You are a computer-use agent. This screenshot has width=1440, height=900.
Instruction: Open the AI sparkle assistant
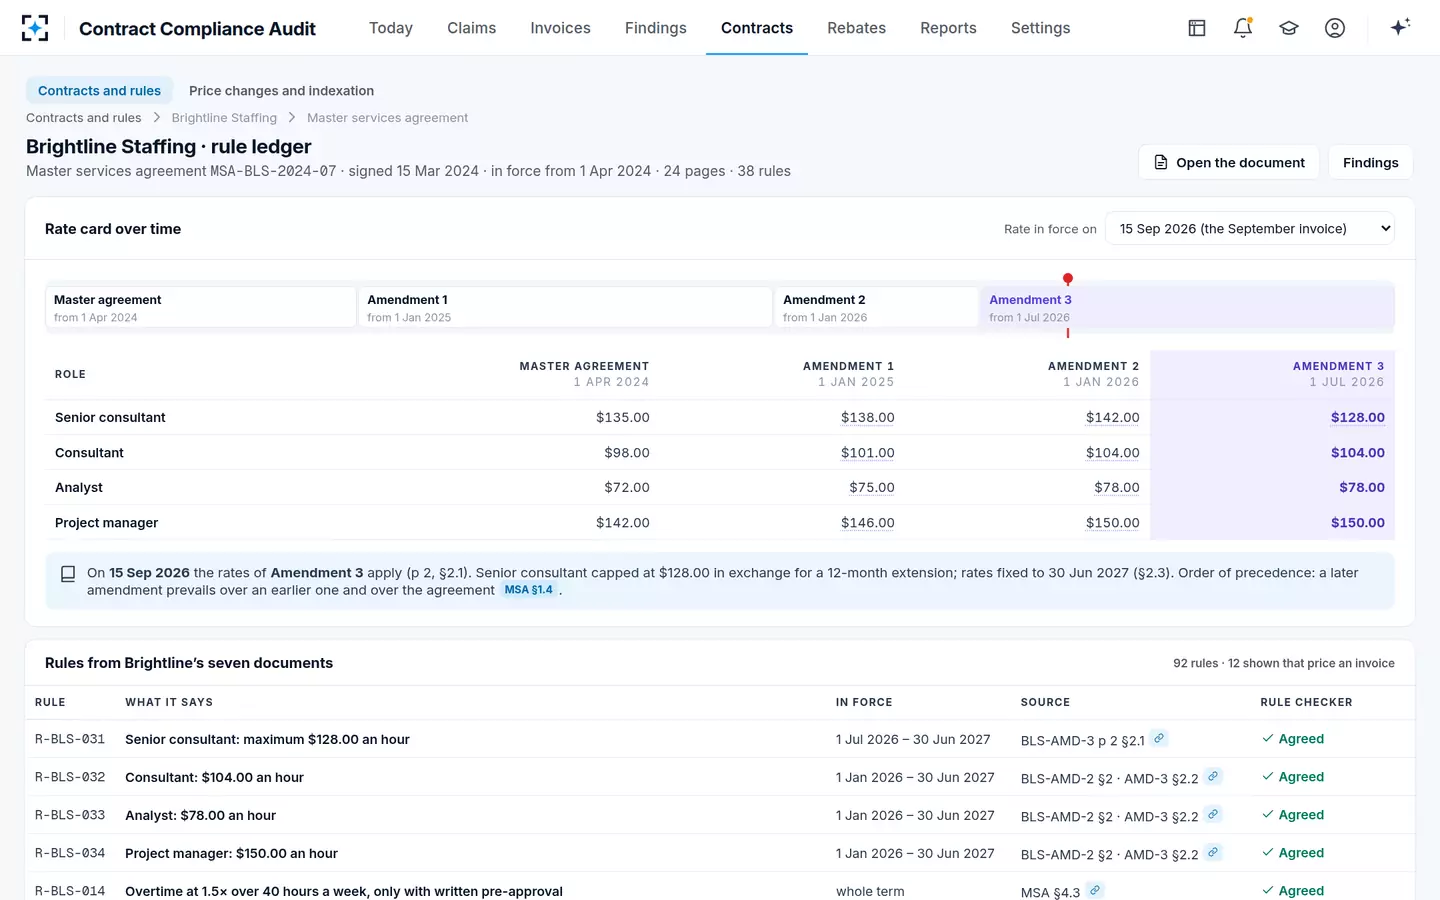coord(1400,27)
